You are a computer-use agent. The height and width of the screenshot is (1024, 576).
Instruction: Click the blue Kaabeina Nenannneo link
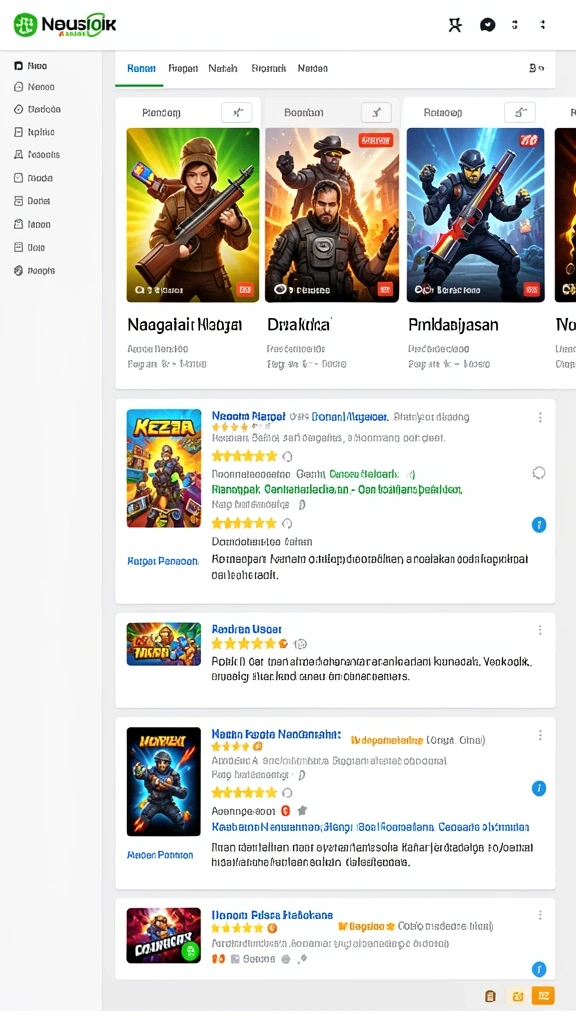coord(370,827)
